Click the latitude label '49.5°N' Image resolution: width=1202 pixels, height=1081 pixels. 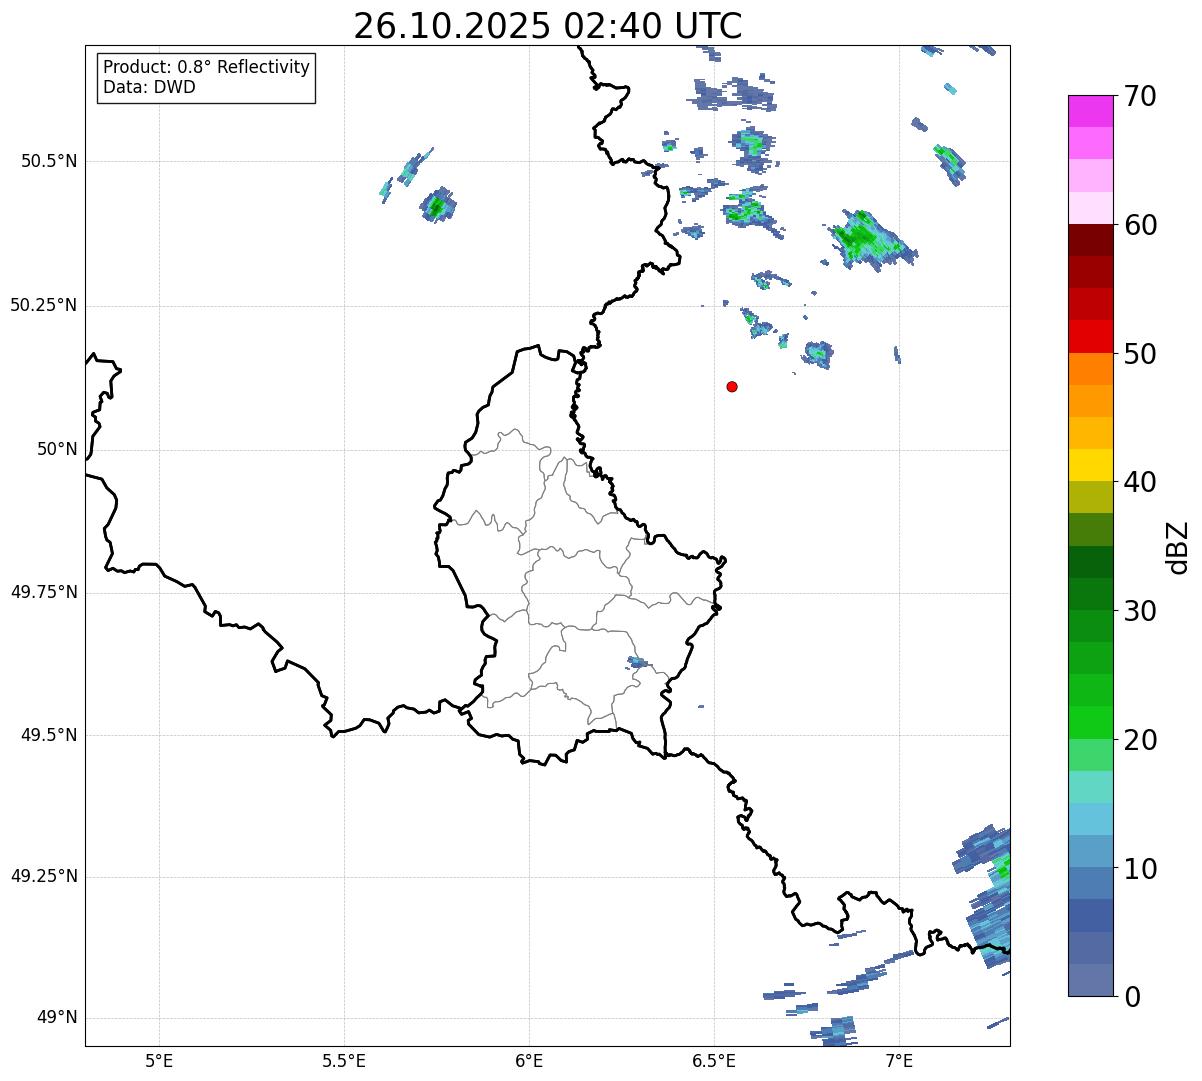pos(49,735)
